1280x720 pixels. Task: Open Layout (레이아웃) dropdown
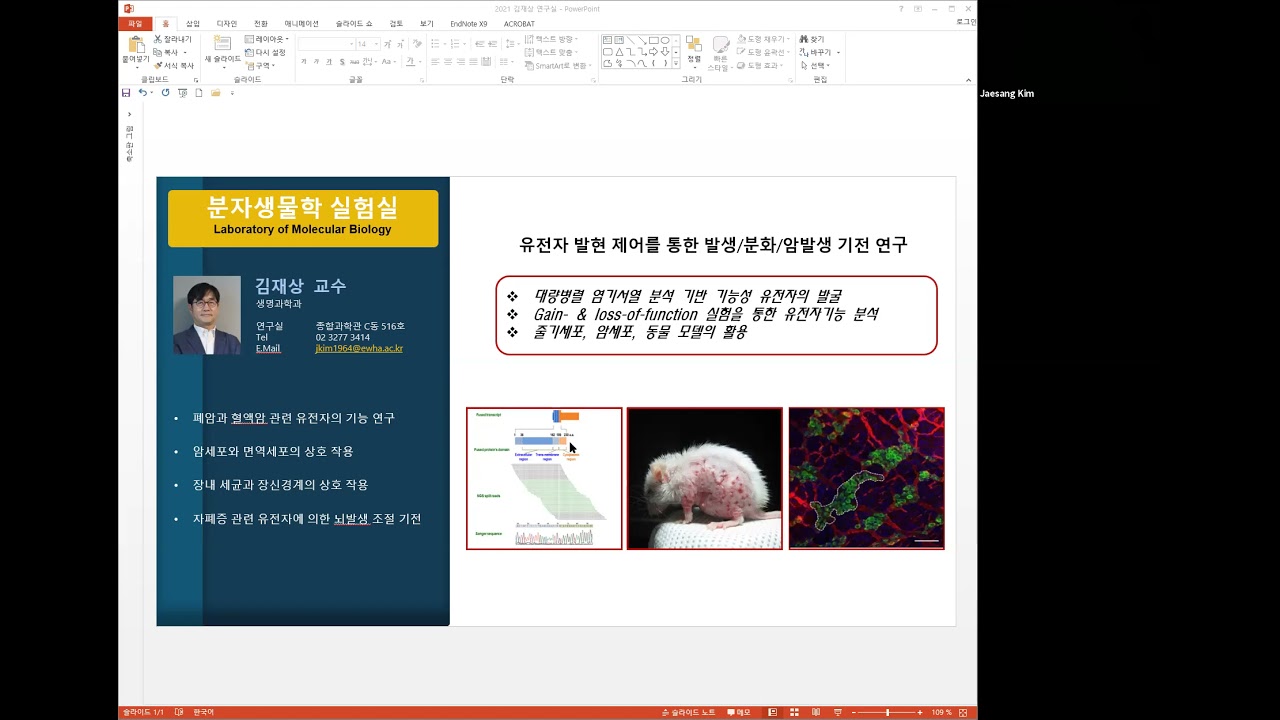pos(267,39)
